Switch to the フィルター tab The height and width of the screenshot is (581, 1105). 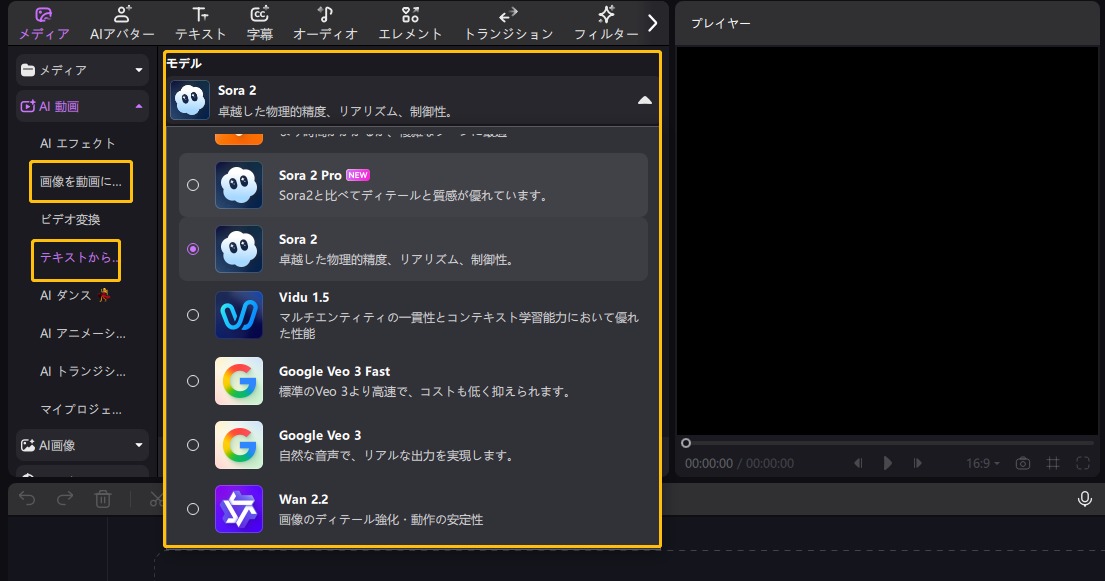tap(606, 22)
